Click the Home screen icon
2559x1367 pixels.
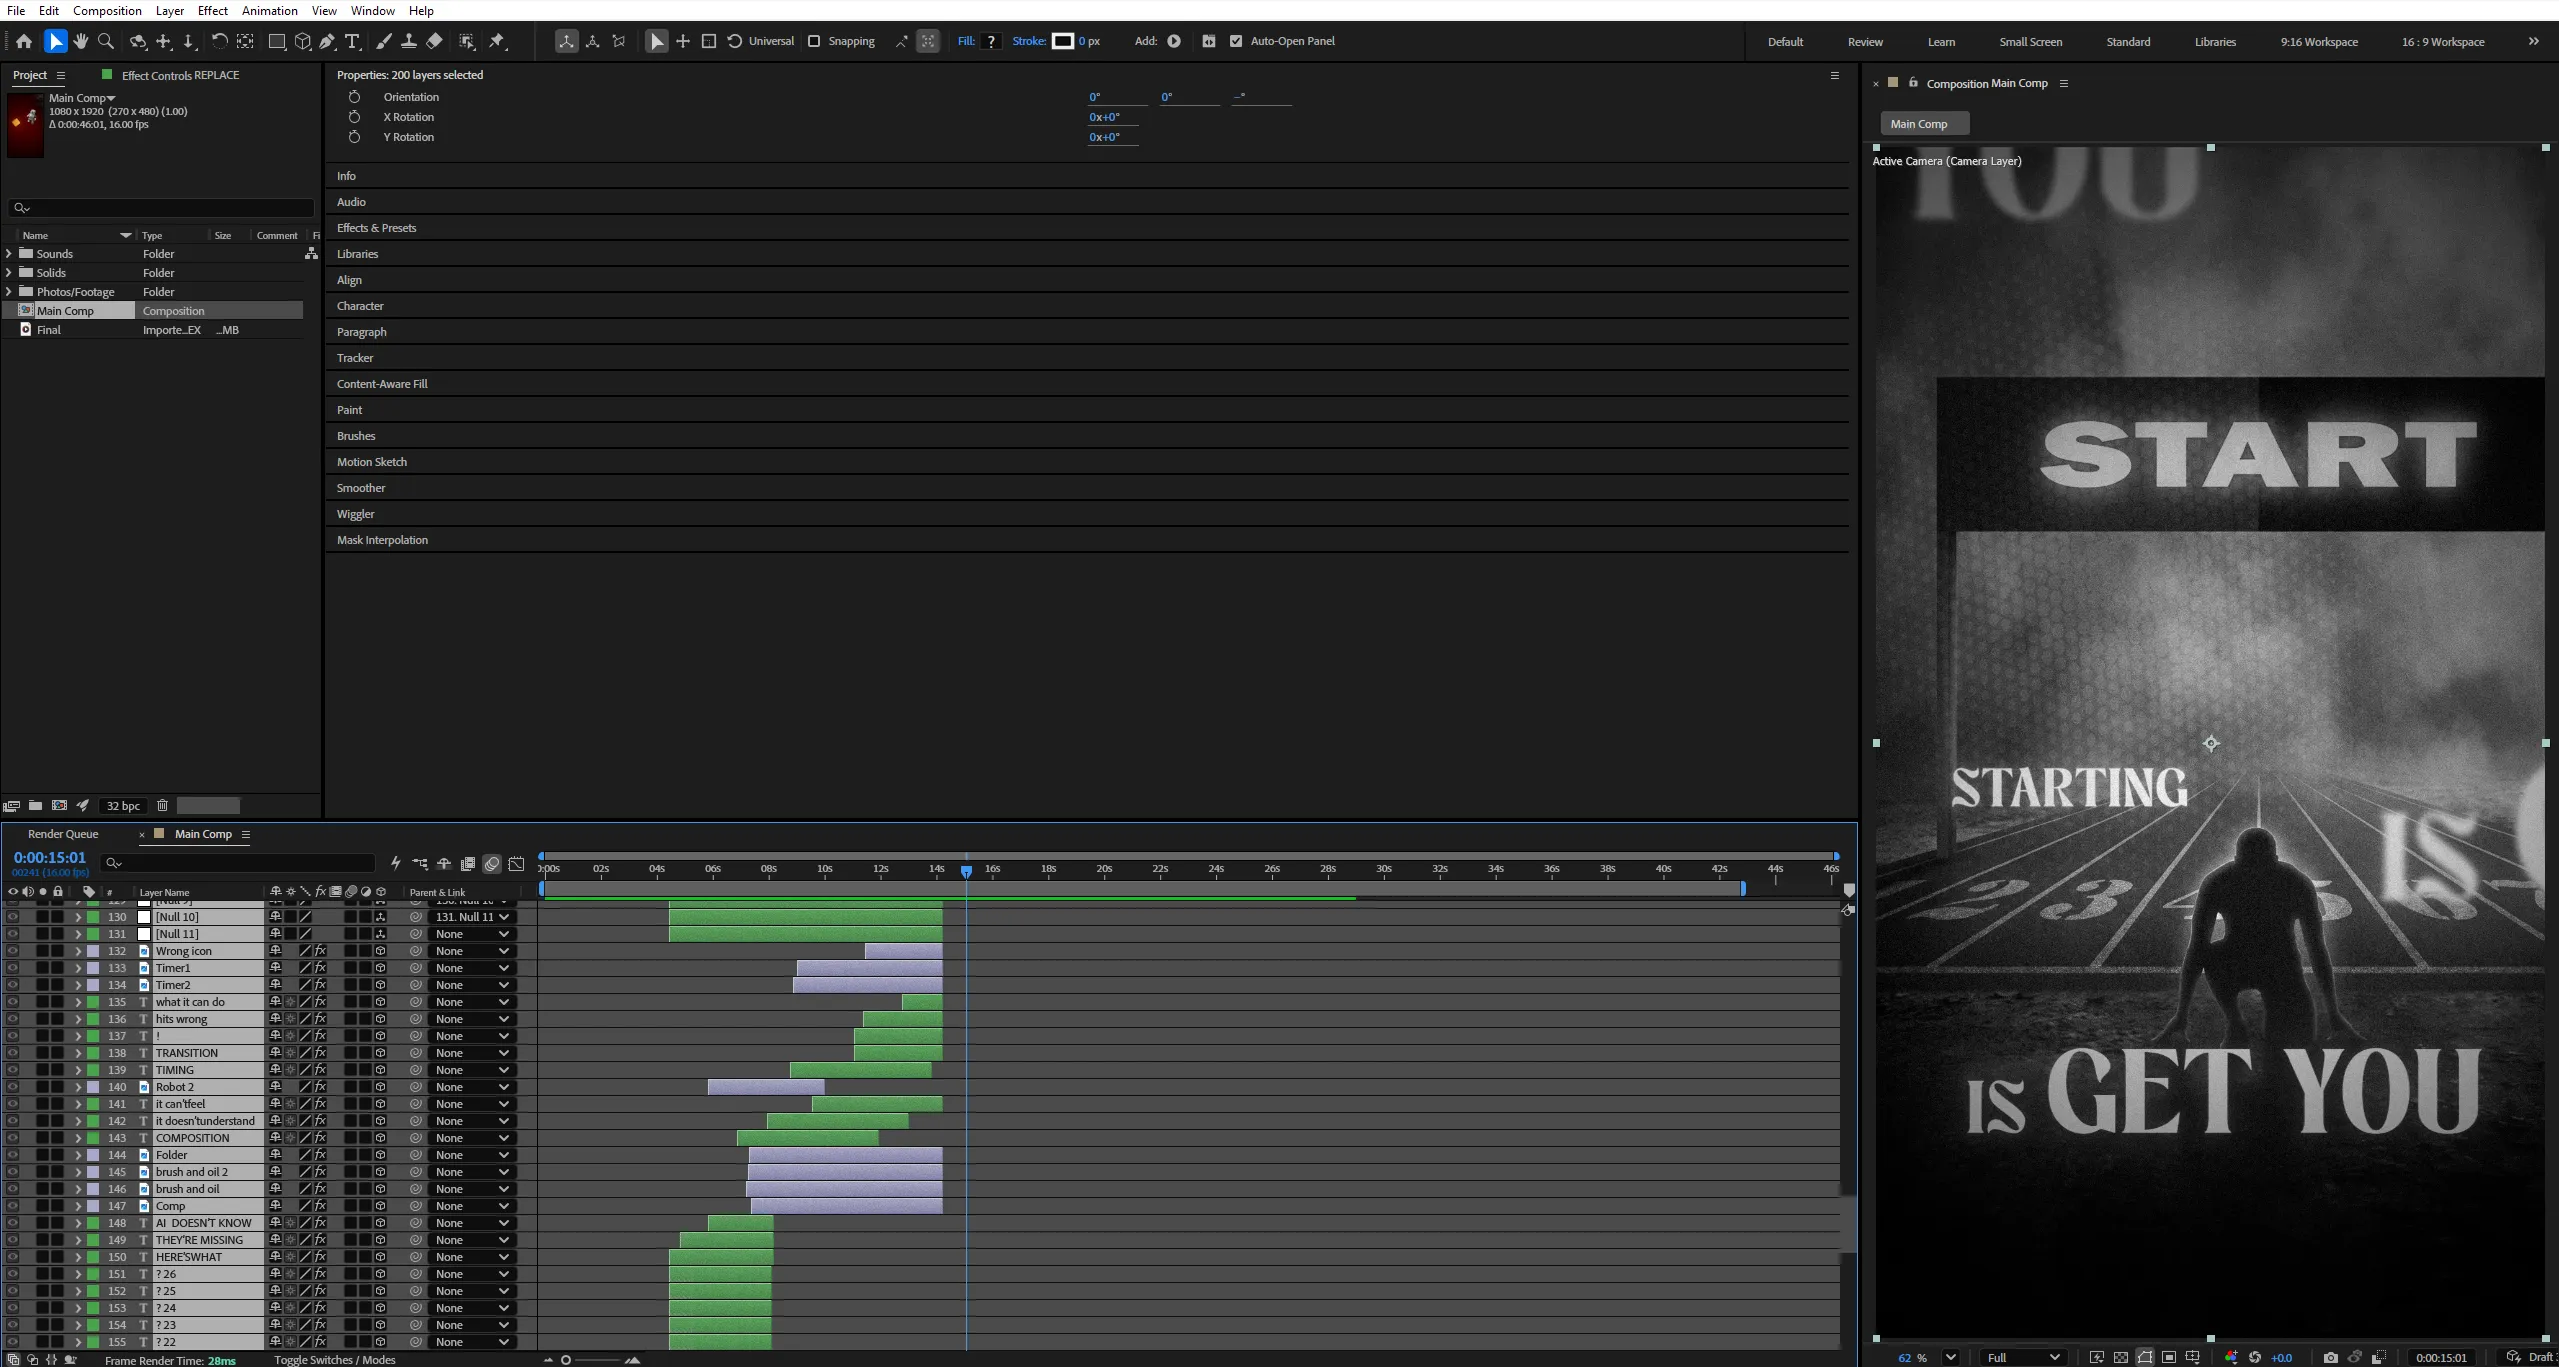point(24,41)
